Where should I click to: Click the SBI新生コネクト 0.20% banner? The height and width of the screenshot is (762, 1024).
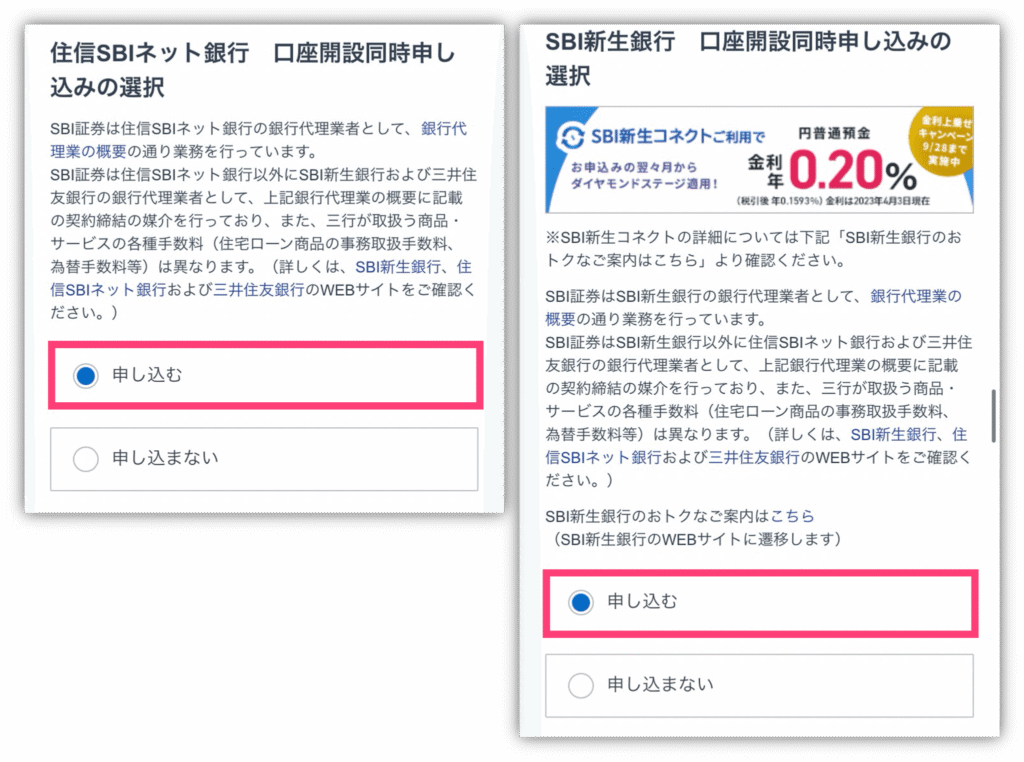pos(759,160)
